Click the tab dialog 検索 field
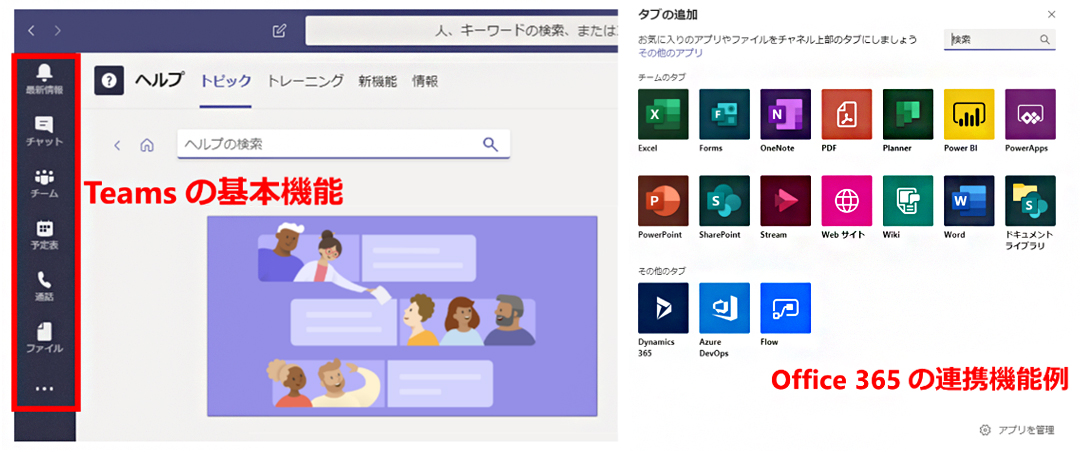1083x452 pixels. pos(999,39)
